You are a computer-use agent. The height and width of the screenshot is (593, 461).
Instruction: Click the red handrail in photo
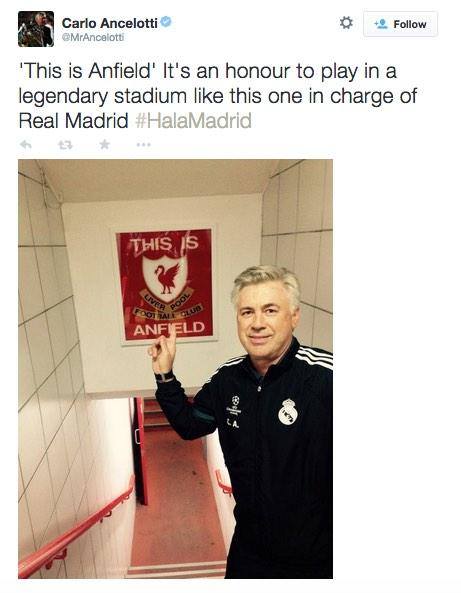76,529
